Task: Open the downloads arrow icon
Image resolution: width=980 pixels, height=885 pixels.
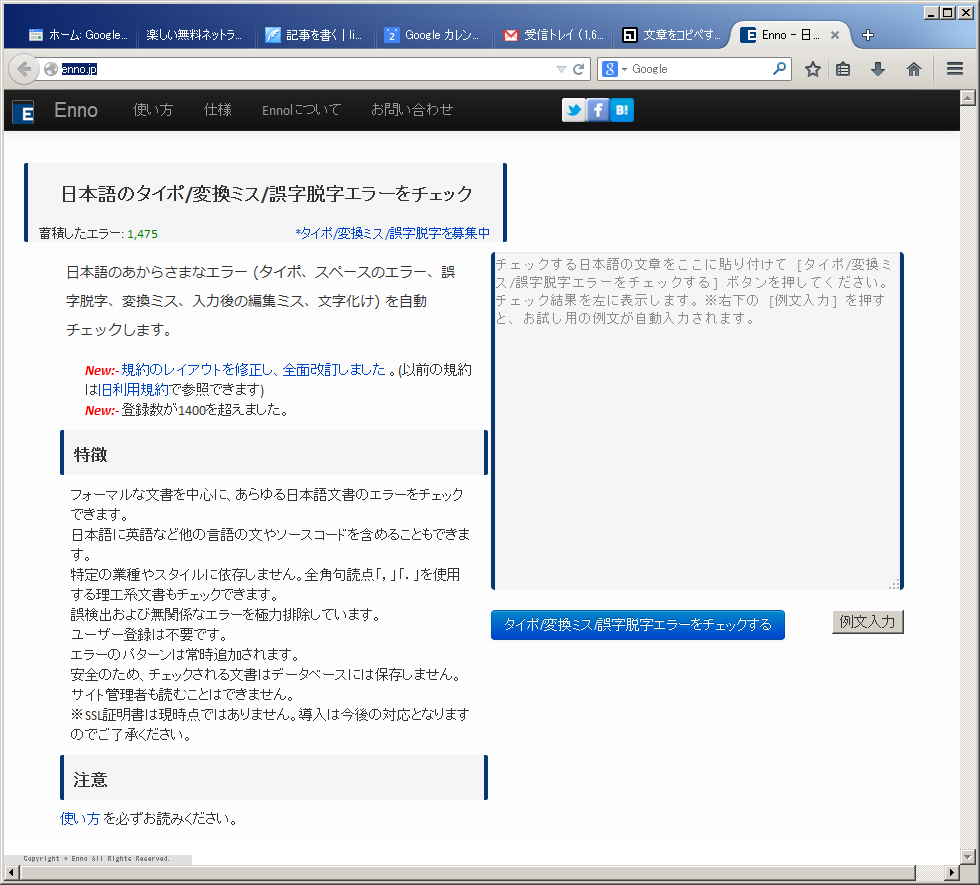Action: pos(878,69)
